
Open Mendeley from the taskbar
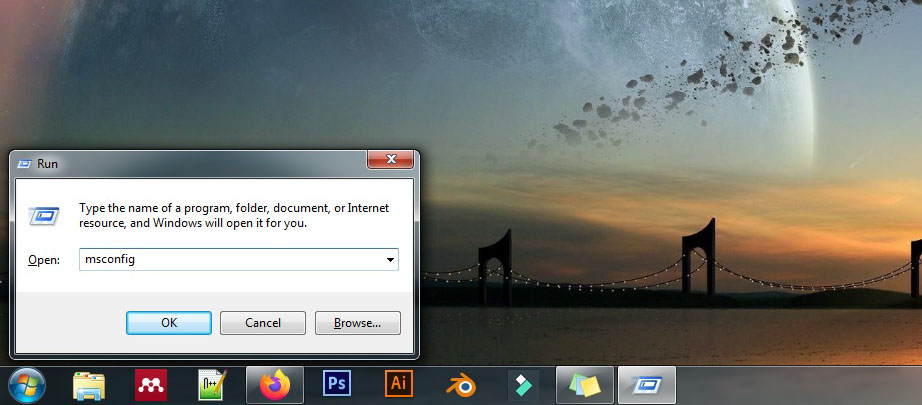click(150, 385)
